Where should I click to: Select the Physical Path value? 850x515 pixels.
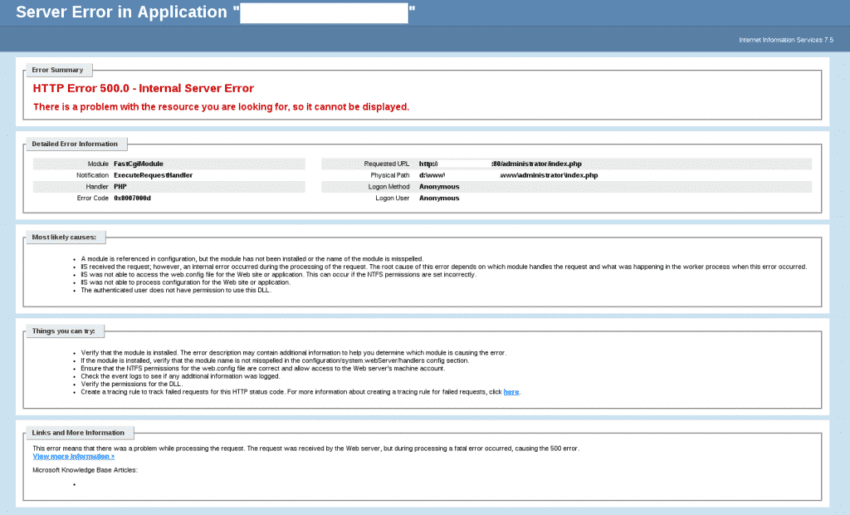pos(508,175)
